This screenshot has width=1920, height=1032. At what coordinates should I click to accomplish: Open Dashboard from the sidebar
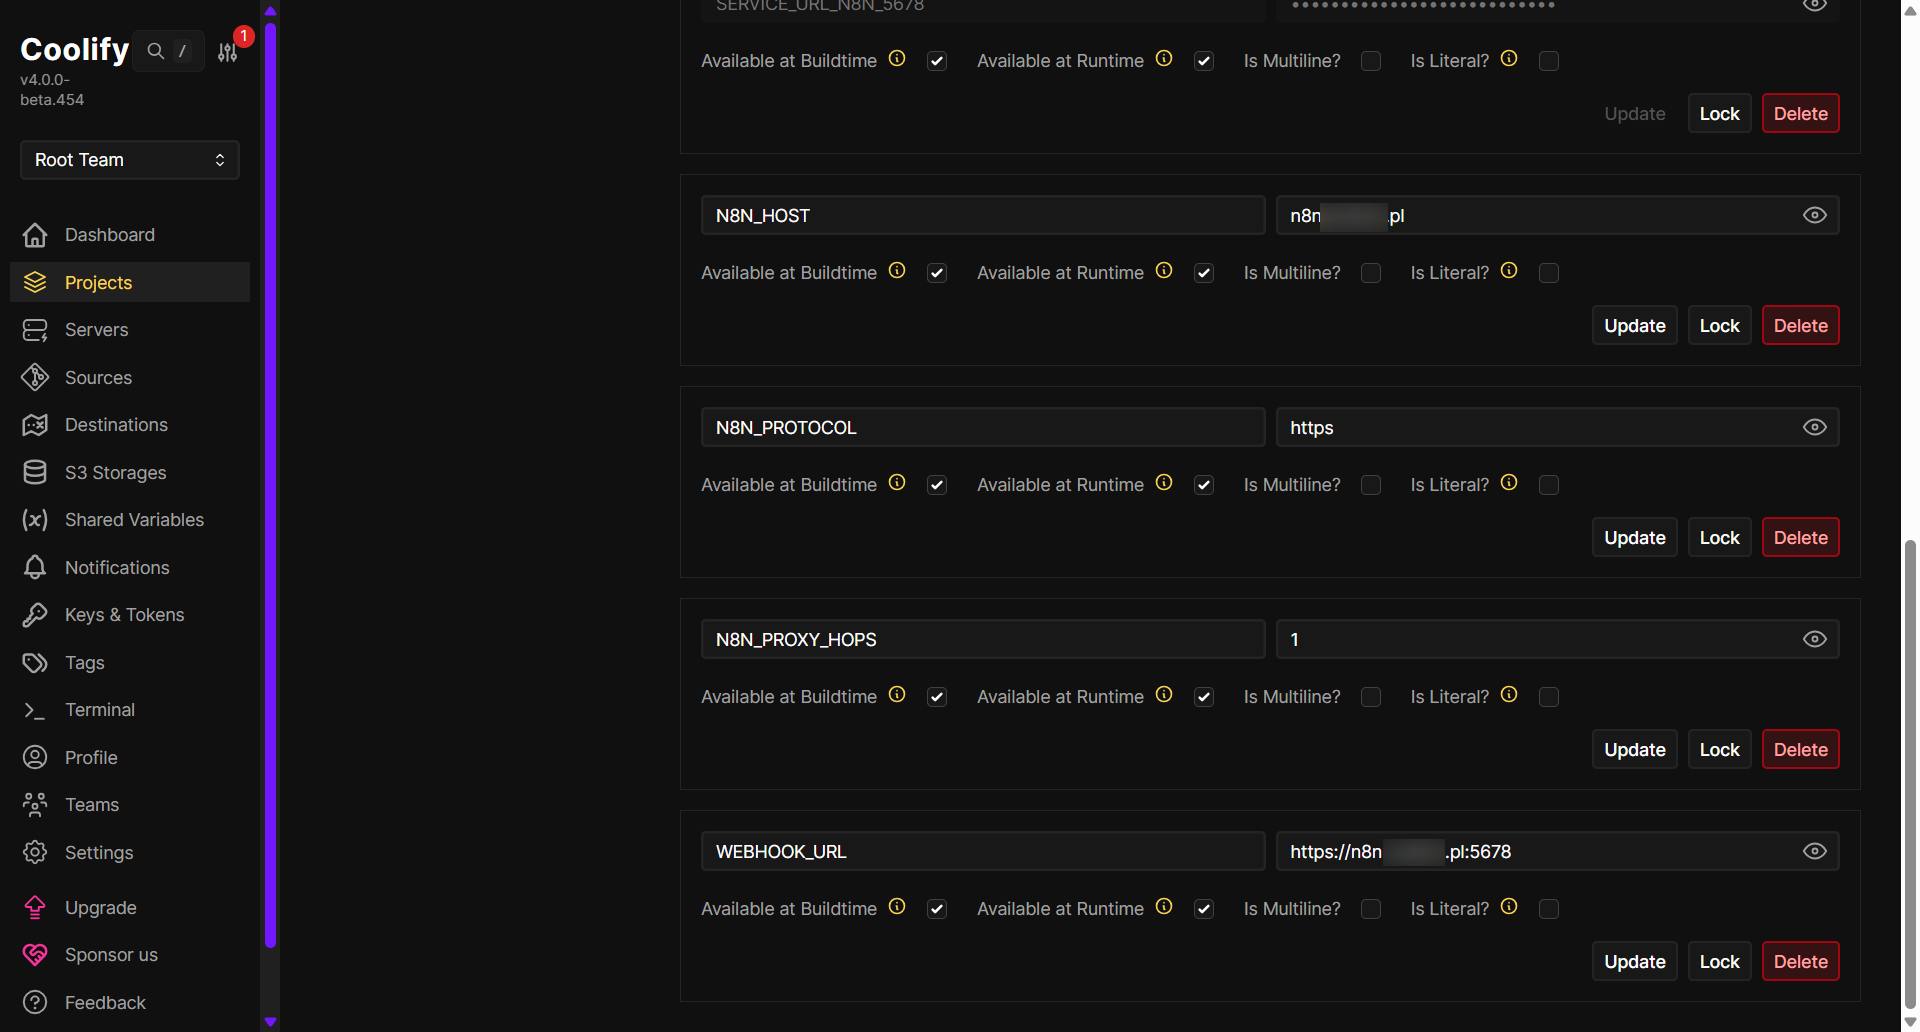coord(130,235)
